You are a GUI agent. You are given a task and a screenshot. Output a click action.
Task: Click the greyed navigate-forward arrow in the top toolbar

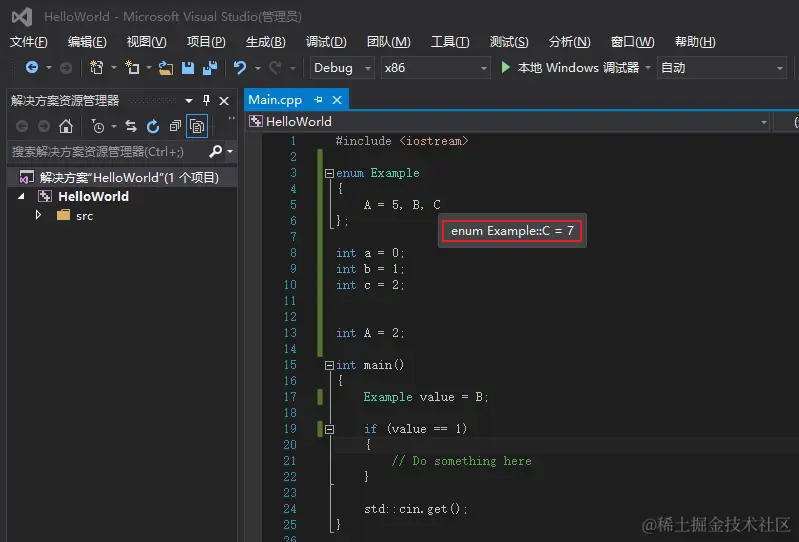pos(66,68)
